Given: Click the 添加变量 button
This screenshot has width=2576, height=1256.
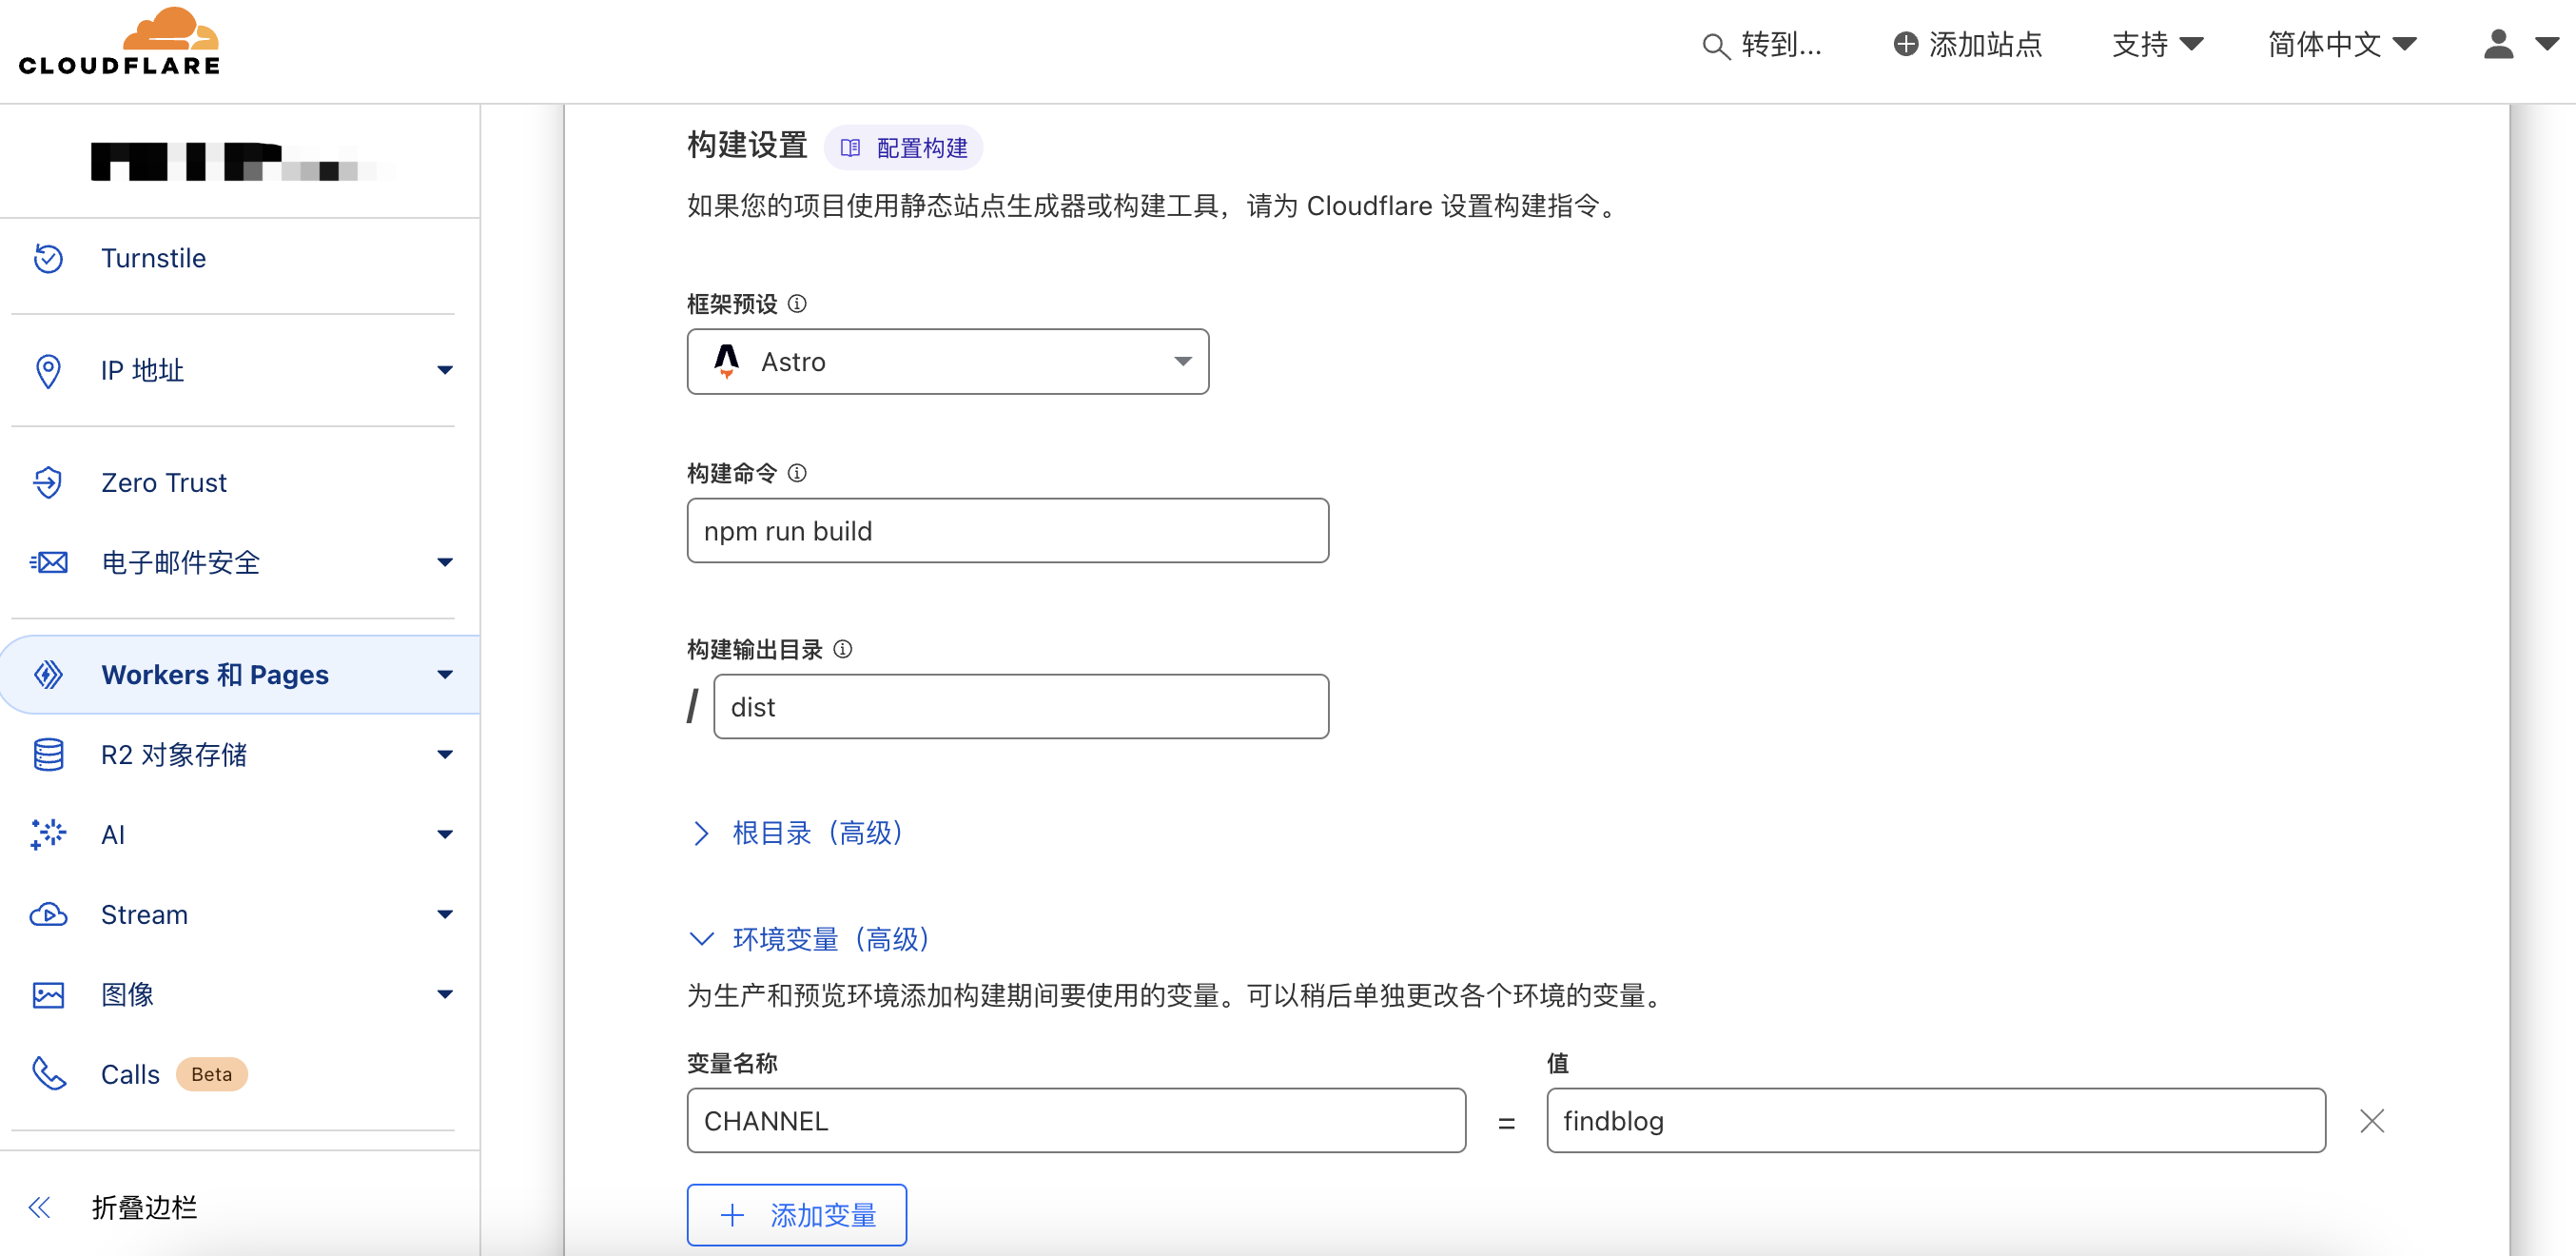Looking at the screenshot, I should point(796,1214).
